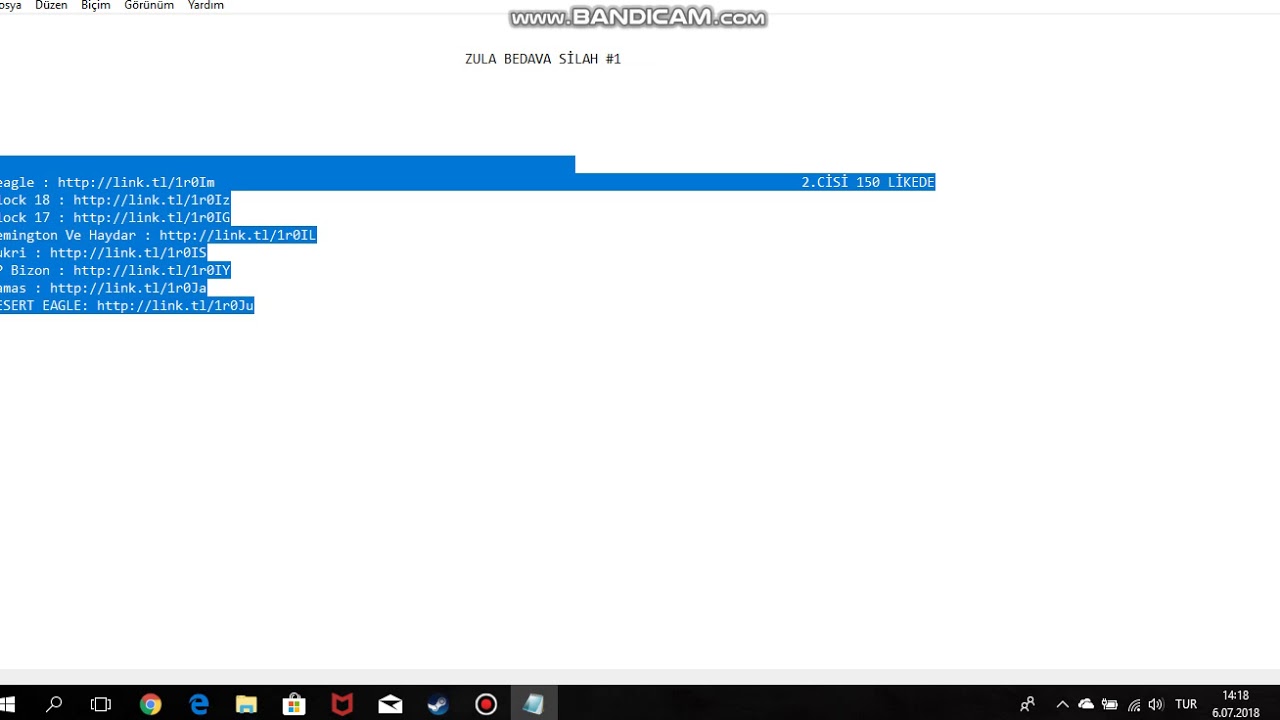Launch Microsoft Edge from taskbar
The image size is (1280, 720).
(x=198, y=704)
